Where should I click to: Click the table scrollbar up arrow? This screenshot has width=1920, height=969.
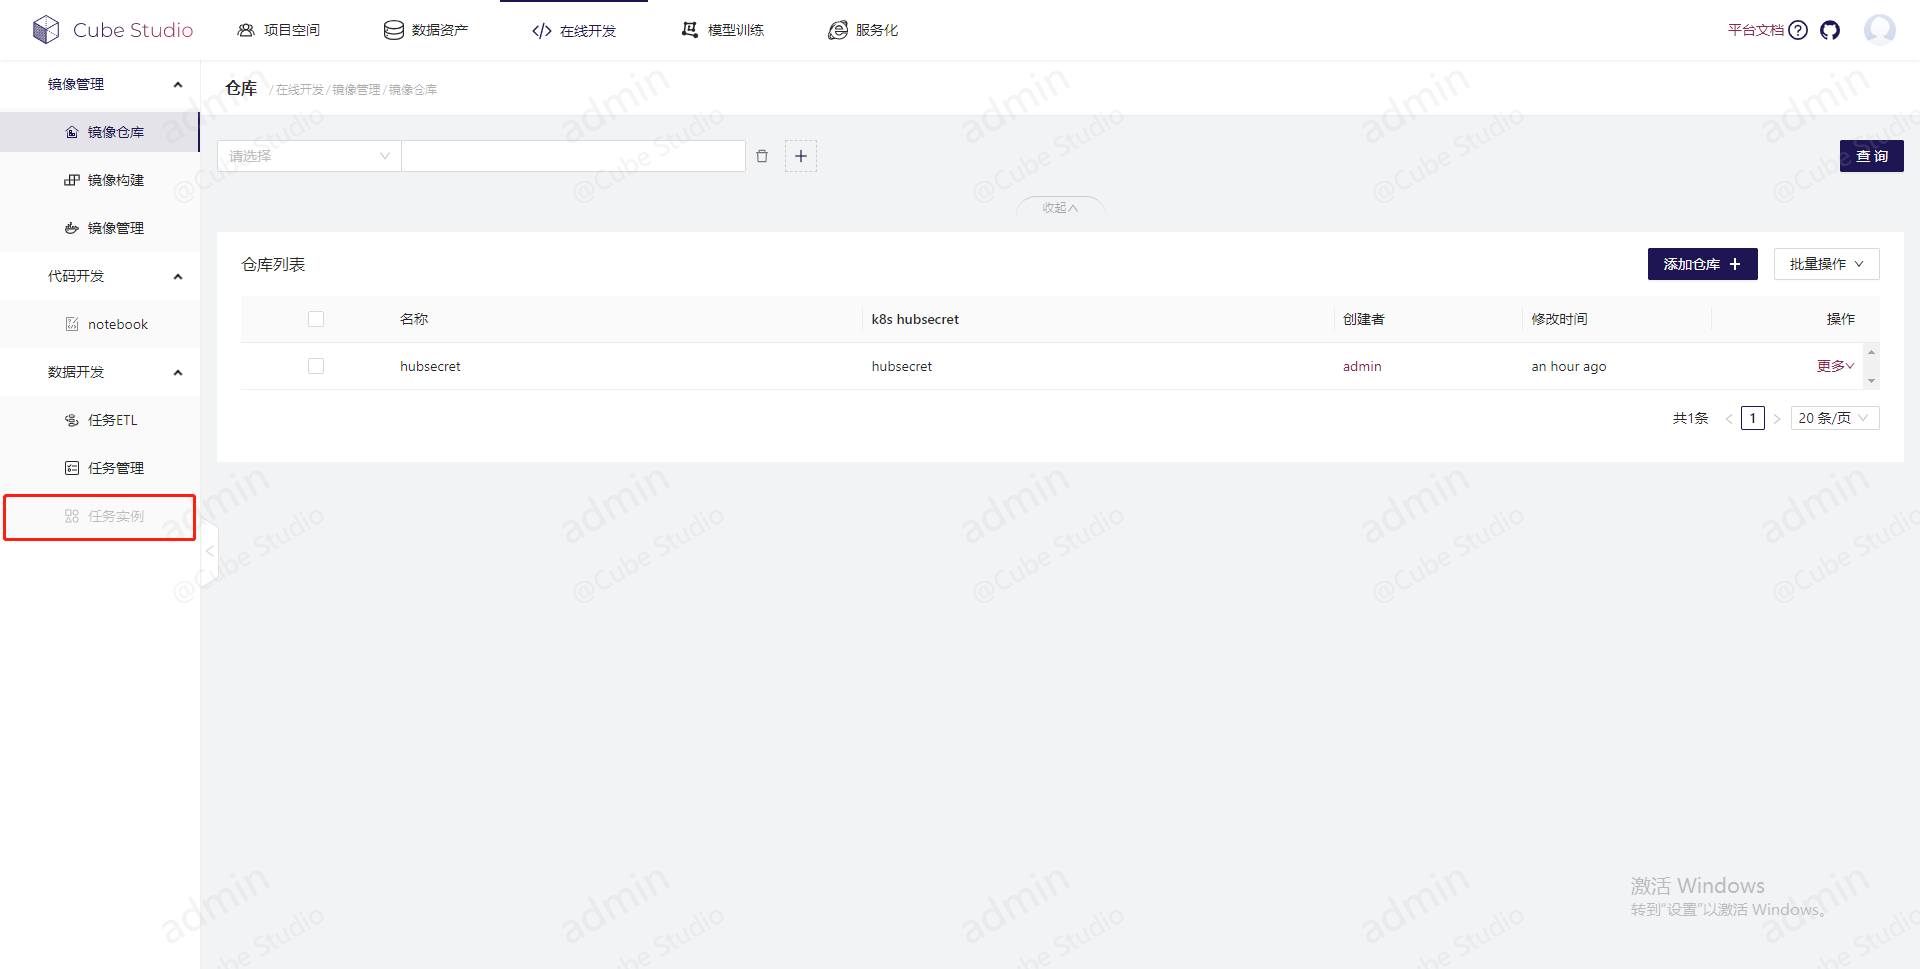coord(1872,352)
